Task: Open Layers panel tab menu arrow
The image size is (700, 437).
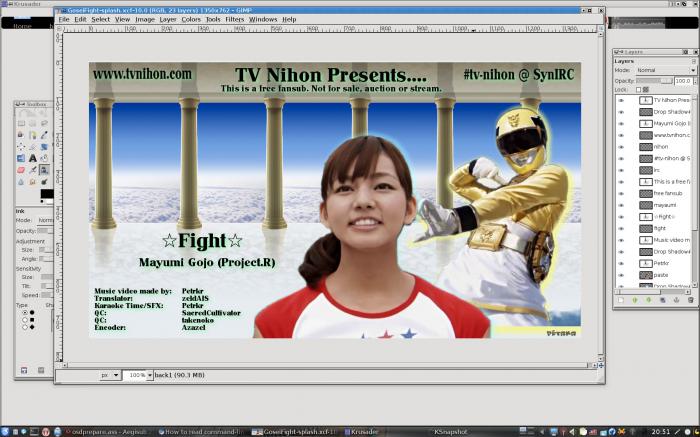Action: (693, 61)
